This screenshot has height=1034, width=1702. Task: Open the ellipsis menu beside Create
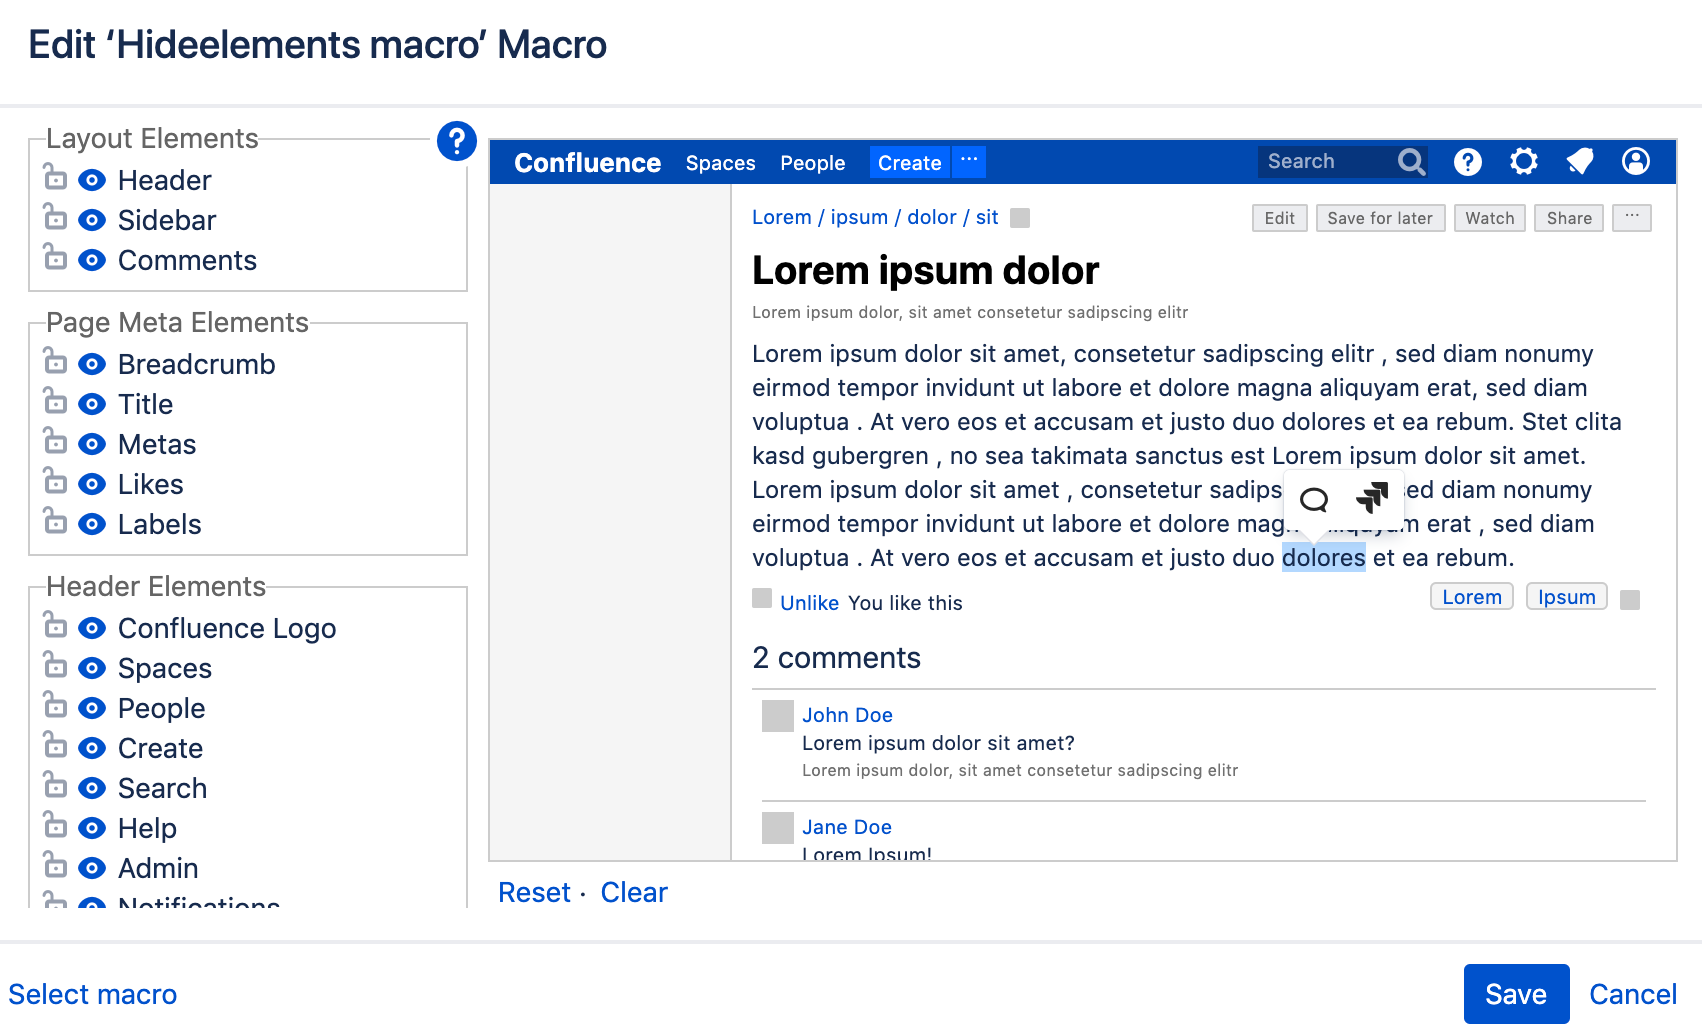tap(968, 162)
